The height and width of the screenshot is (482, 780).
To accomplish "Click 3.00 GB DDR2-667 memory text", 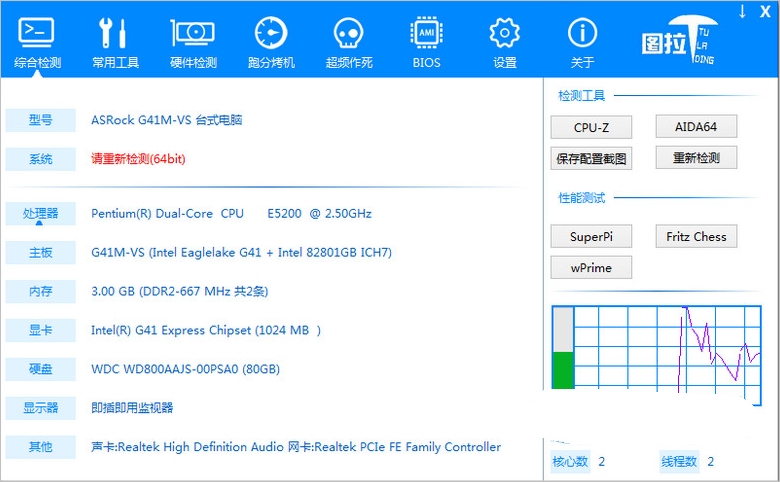I will point(180,291).
